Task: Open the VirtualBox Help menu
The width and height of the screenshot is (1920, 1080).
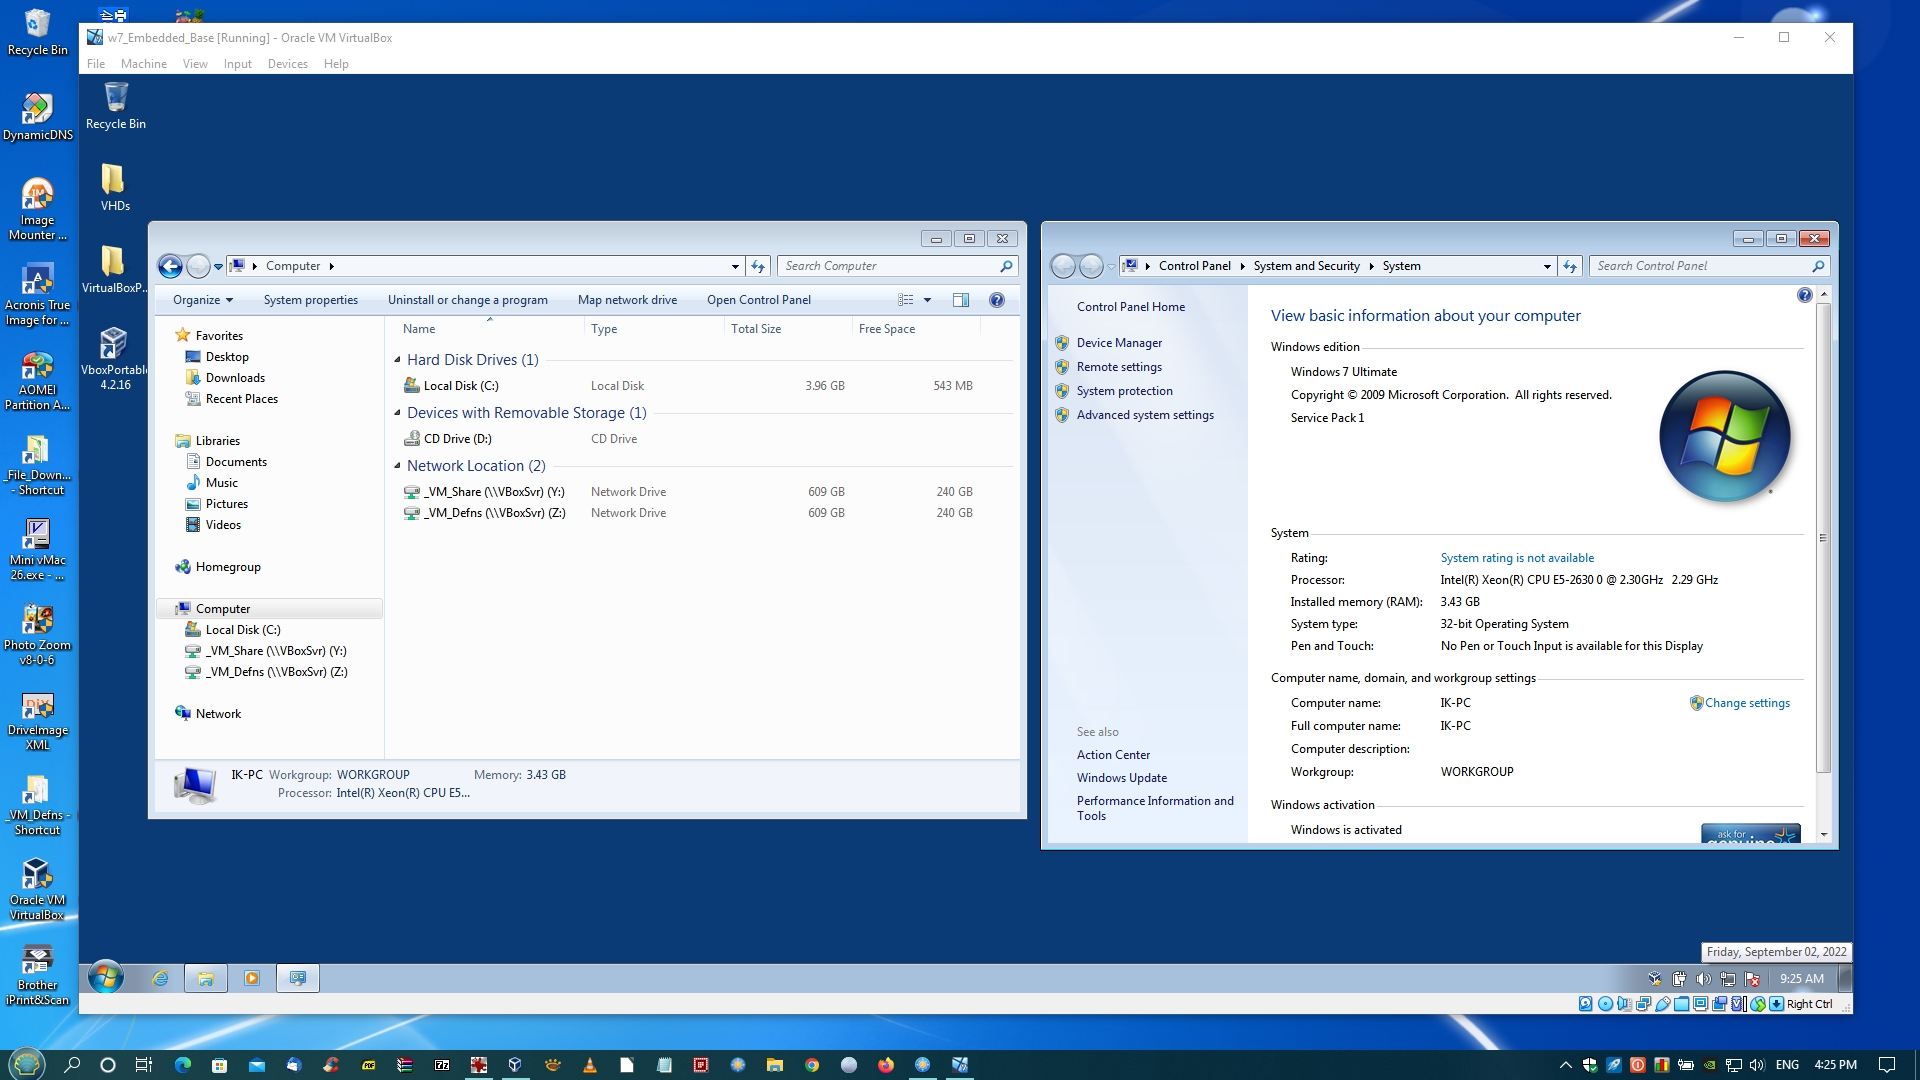Action: point(336,64)
